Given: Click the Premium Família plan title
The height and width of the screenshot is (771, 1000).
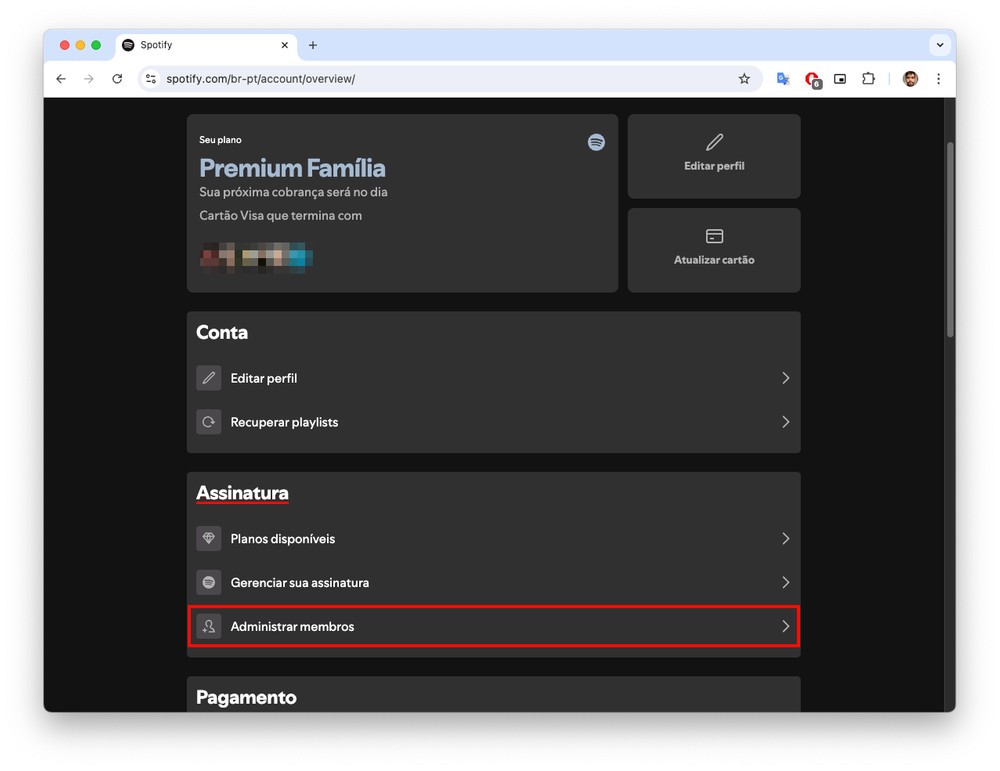Looking at the screenshot, I should coord(292,168).
